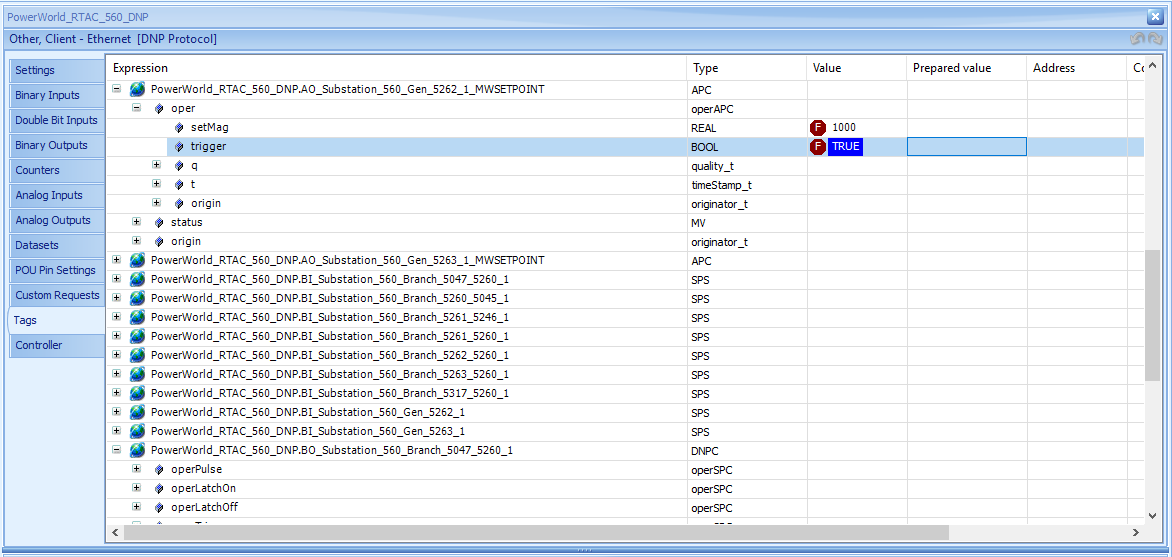Open the Controller tab
This screenshot has width=1172, height=557.
(57, 345)
